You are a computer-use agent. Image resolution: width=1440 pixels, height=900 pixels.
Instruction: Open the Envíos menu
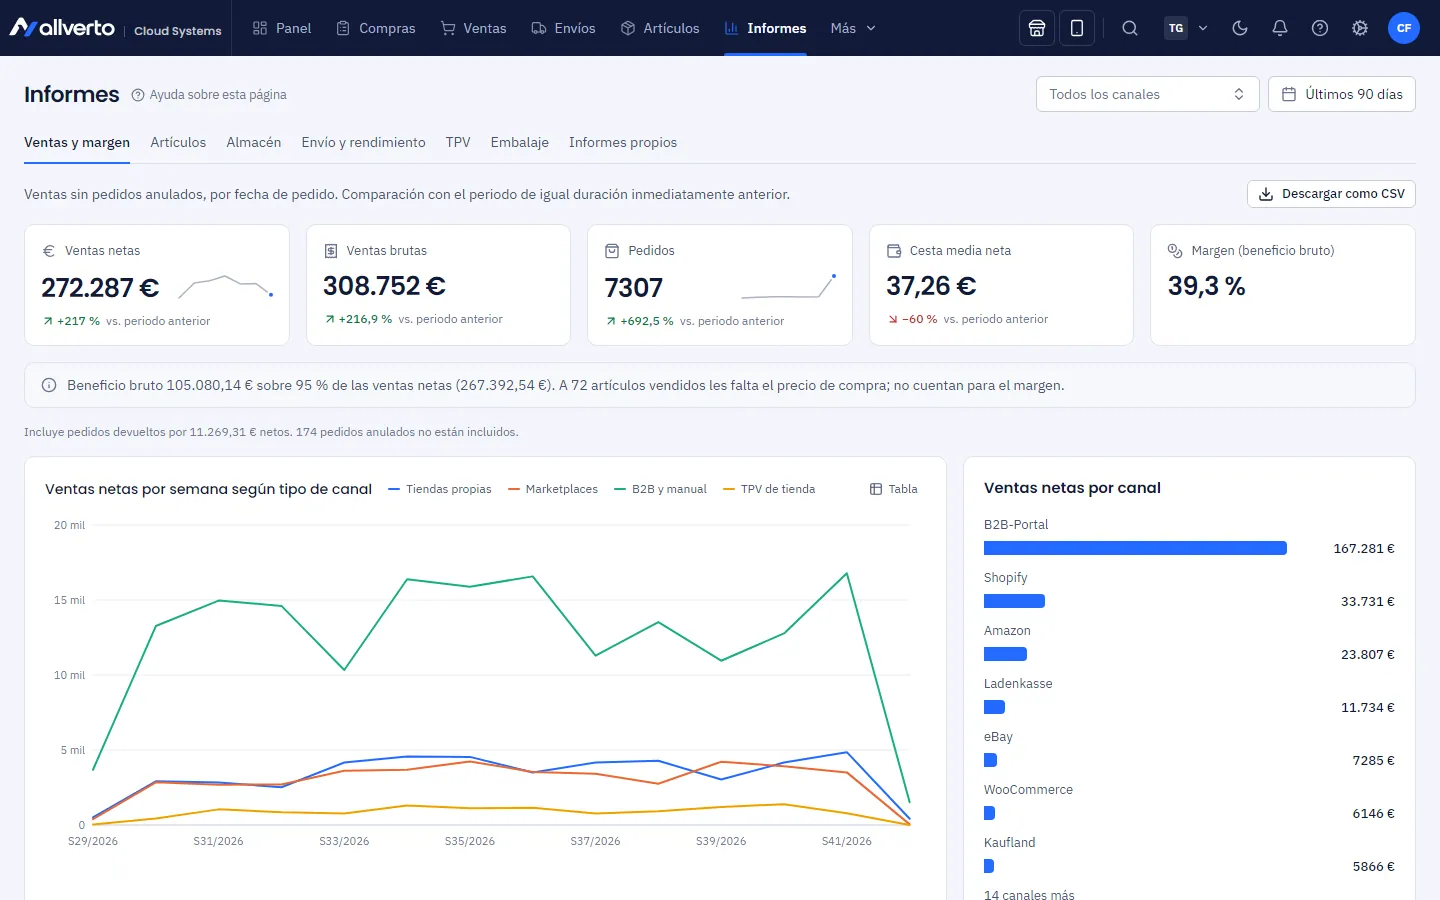point(563,28)
